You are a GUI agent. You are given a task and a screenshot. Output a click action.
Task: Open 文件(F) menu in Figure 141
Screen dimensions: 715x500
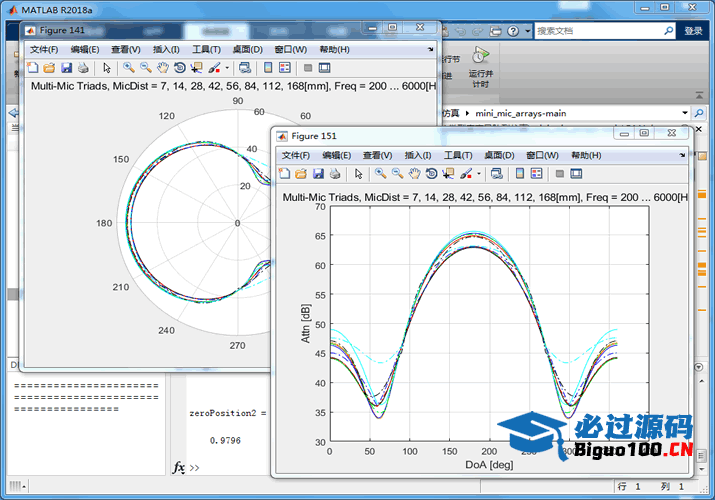[x=44, y=49]
